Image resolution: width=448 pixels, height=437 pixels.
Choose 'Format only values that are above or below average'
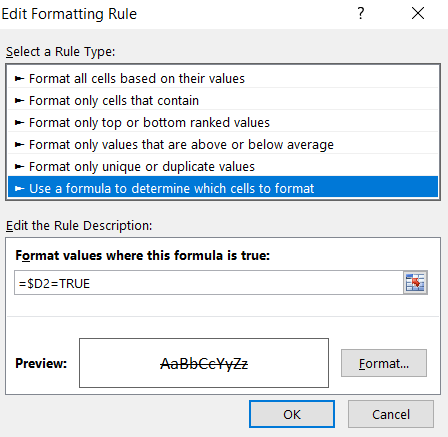pos(223,144)
